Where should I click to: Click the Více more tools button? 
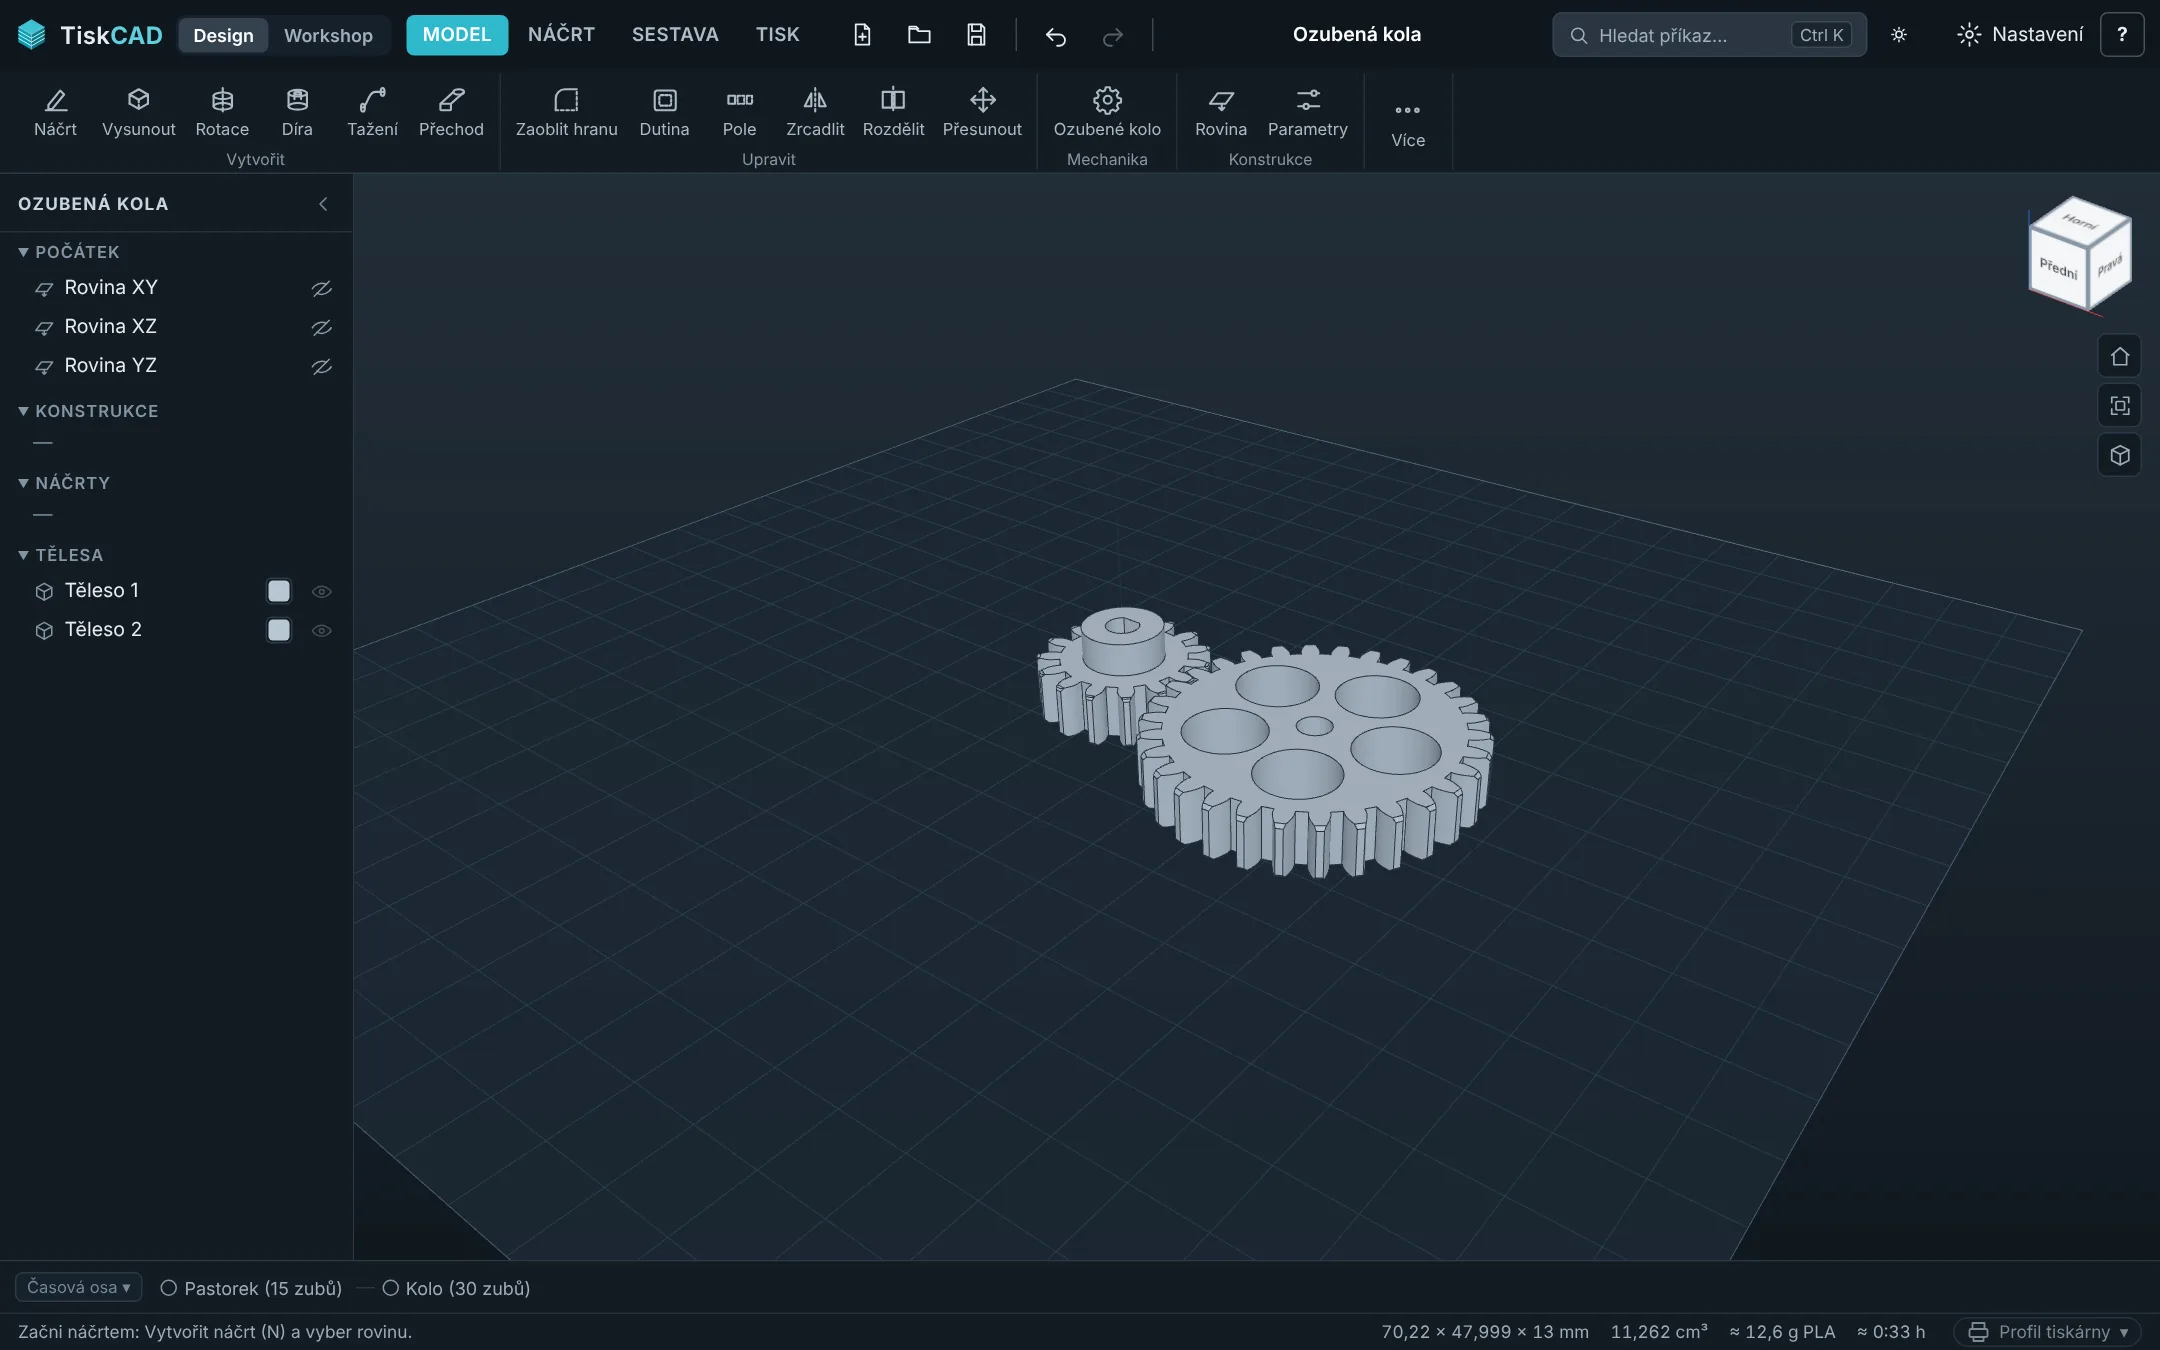pos(1407,123)
